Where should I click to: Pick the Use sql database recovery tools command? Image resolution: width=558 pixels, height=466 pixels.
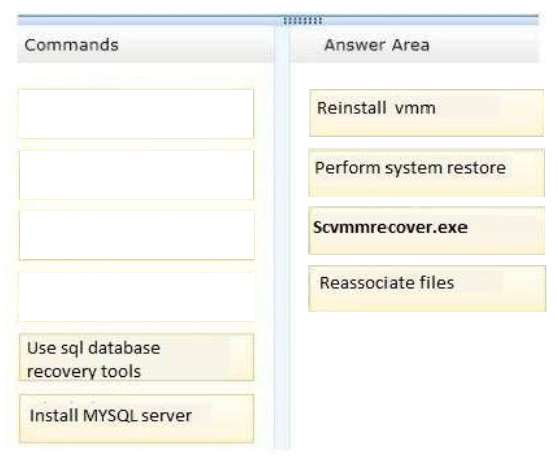137,357
